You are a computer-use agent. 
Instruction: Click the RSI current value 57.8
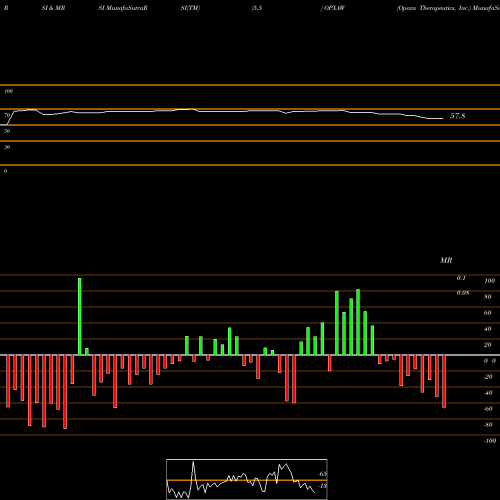coord(457,116)
